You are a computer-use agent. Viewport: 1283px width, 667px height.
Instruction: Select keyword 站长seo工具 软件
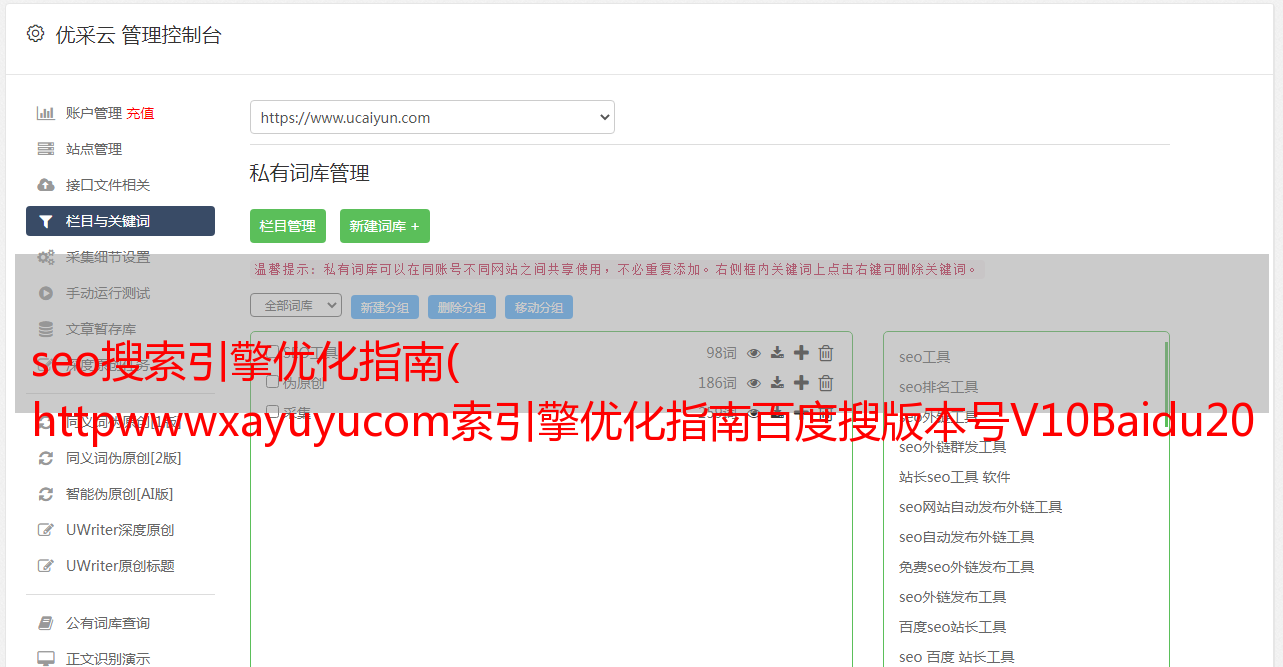pyautogui.click(x=955, y=477)
